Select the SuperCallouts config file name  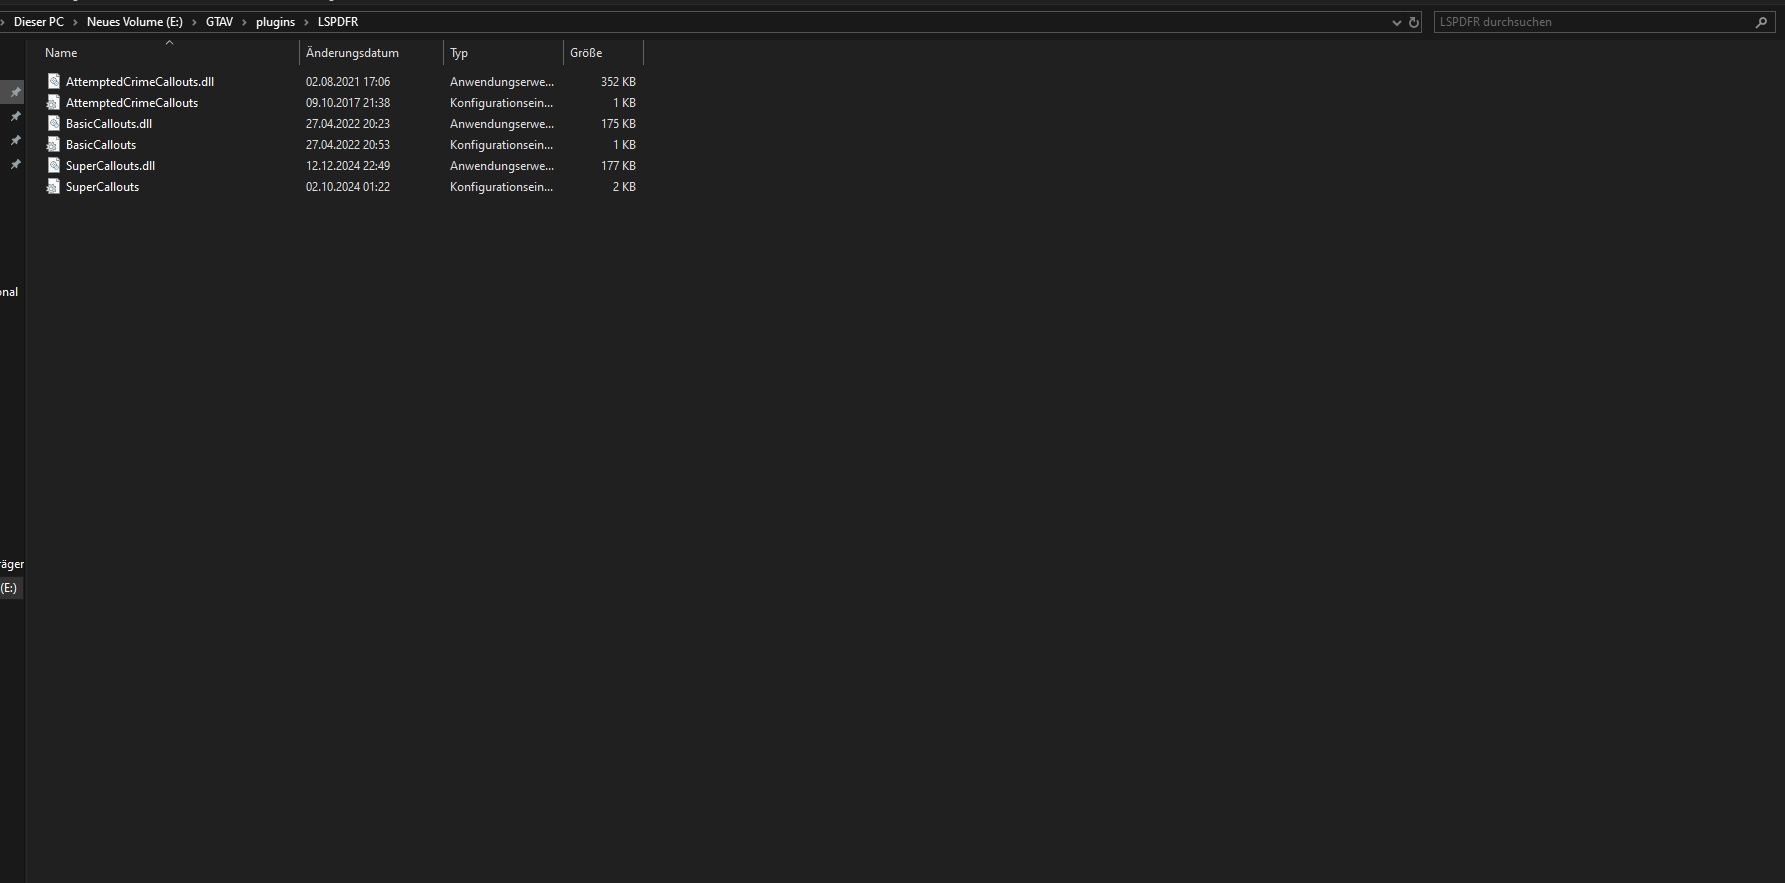pyautogui.click(x=102, y=187)
